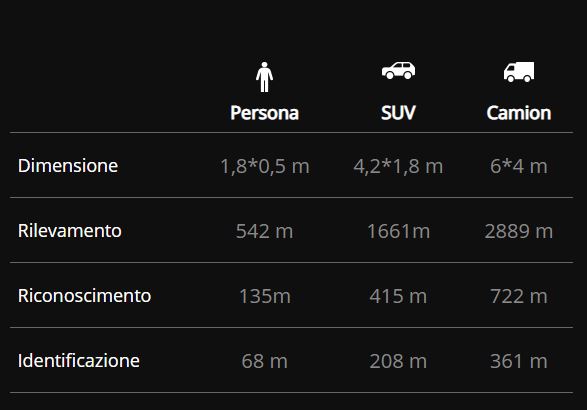Click the 361 m identification value
This screenshot has width=587, height=410.
pos(519,361)
